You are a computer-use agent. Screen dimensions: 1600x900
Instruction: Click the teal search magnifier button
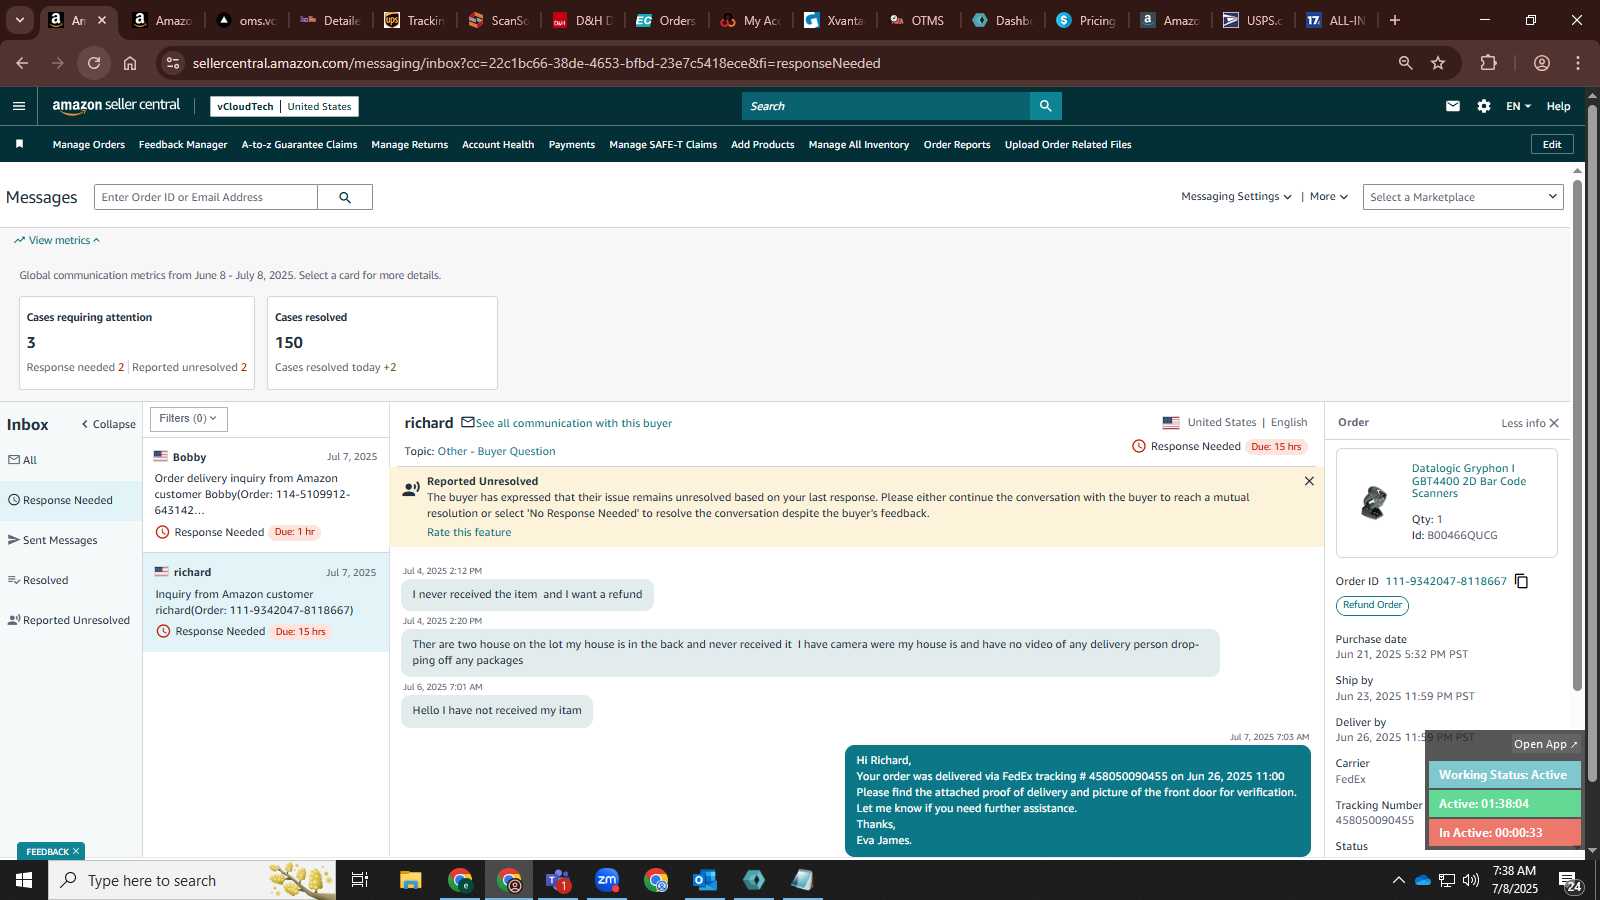point(1045,106)
